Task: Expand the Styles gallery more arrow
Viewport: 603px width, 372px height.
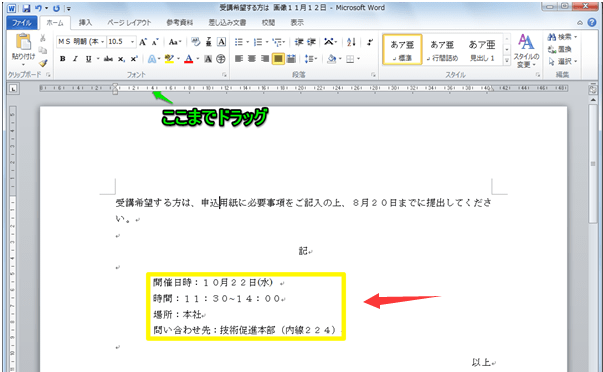Action: pyautogui.click(x=506, y=61)
